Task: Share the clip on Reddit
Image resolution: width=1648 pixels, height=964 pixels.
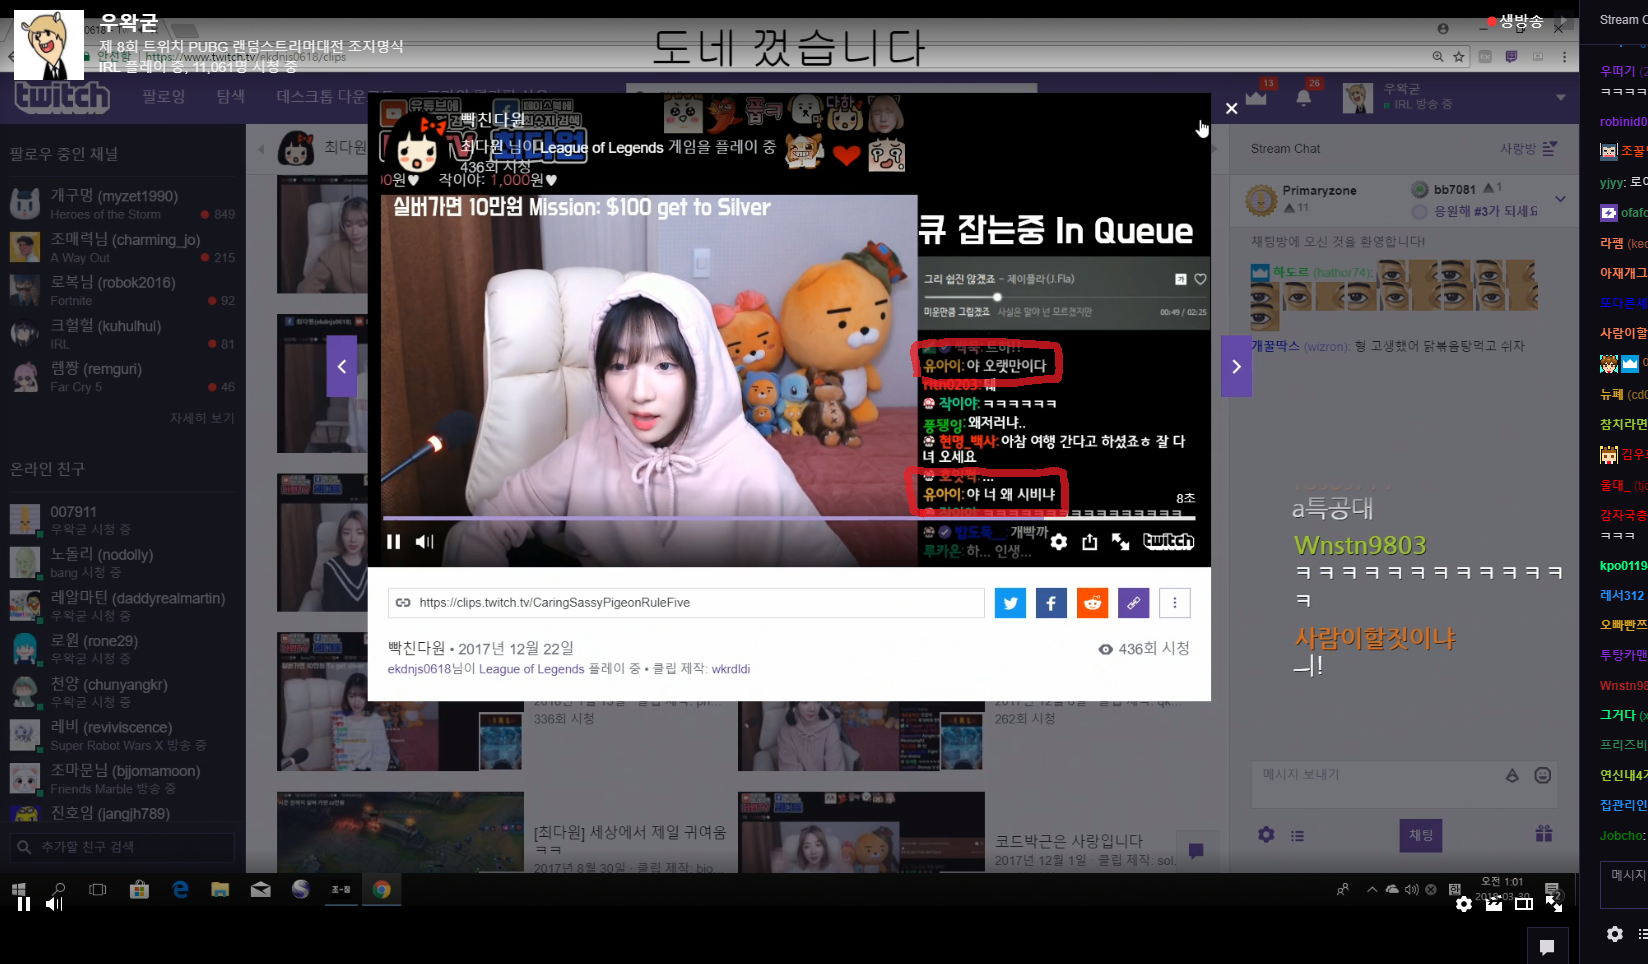Action: click(x=1092, y=603)
